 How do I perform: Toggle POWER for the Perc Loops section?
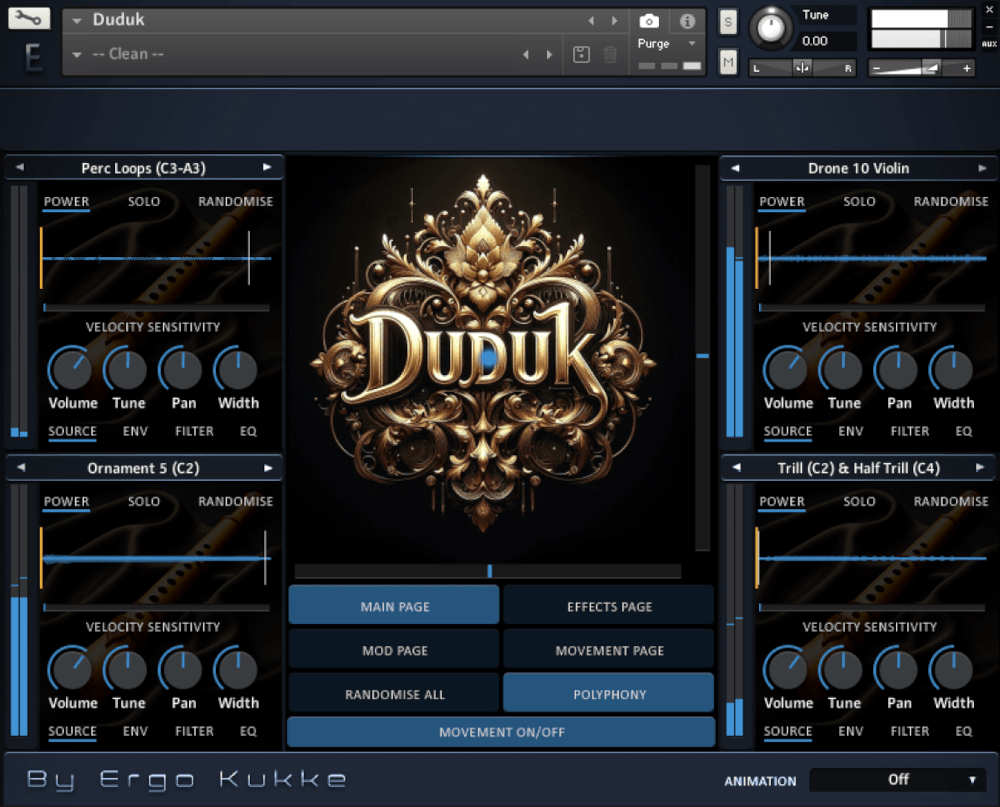pos(66,201)
